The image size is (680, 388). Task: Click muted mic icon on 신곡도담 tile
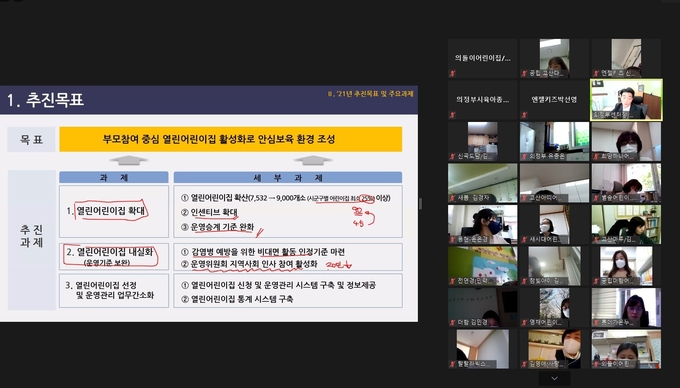pyautogui.click(x=453, y=157)
